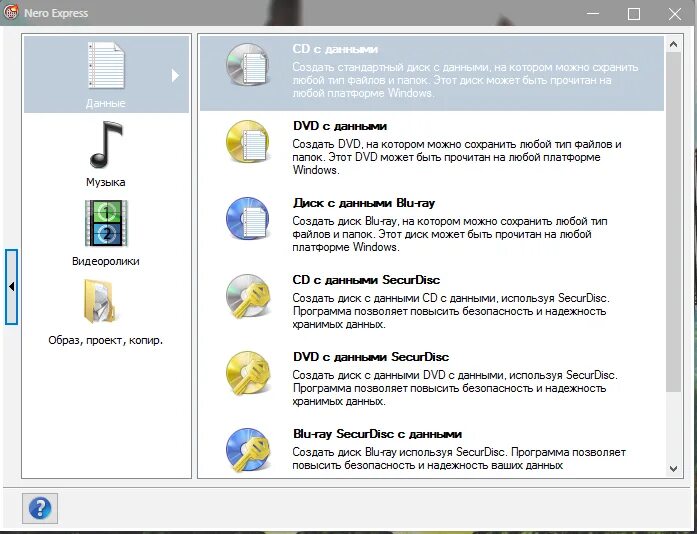Image resolution: width=697 pixels, height=534 pixels.
Task: Click the white arrow beside Данные
Action: (x=175, y=76)
